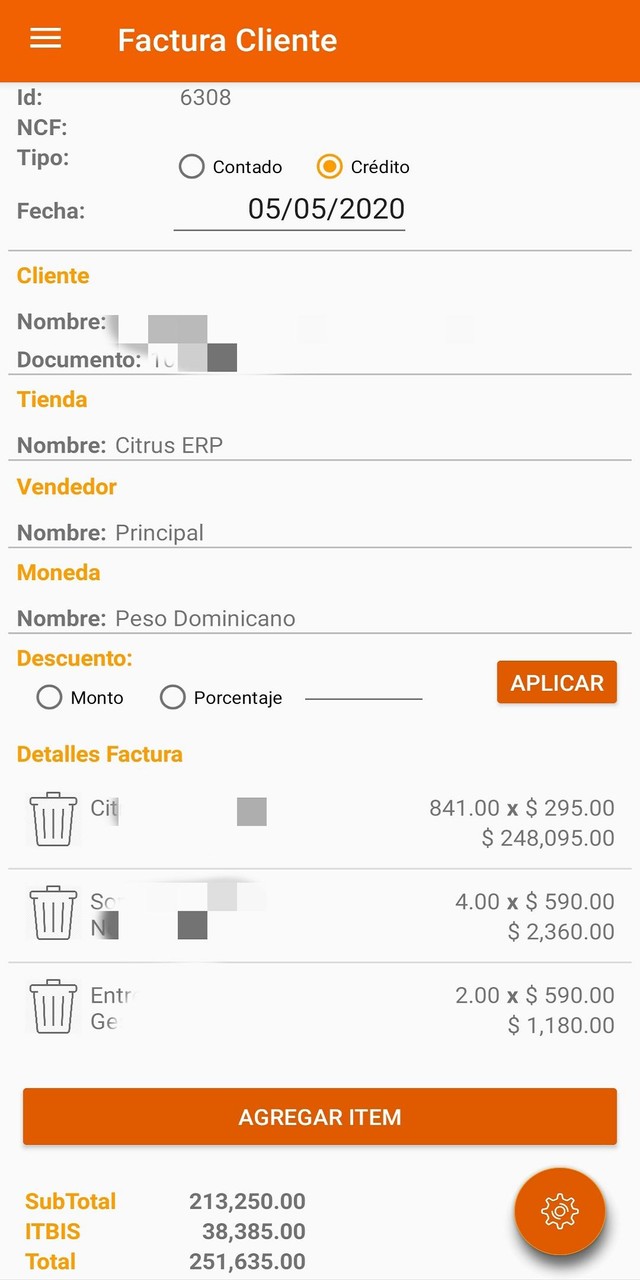The image size is (640, 1280).
Task: Tap the AGREGAR ITEM button
Action: [320, 1117]
